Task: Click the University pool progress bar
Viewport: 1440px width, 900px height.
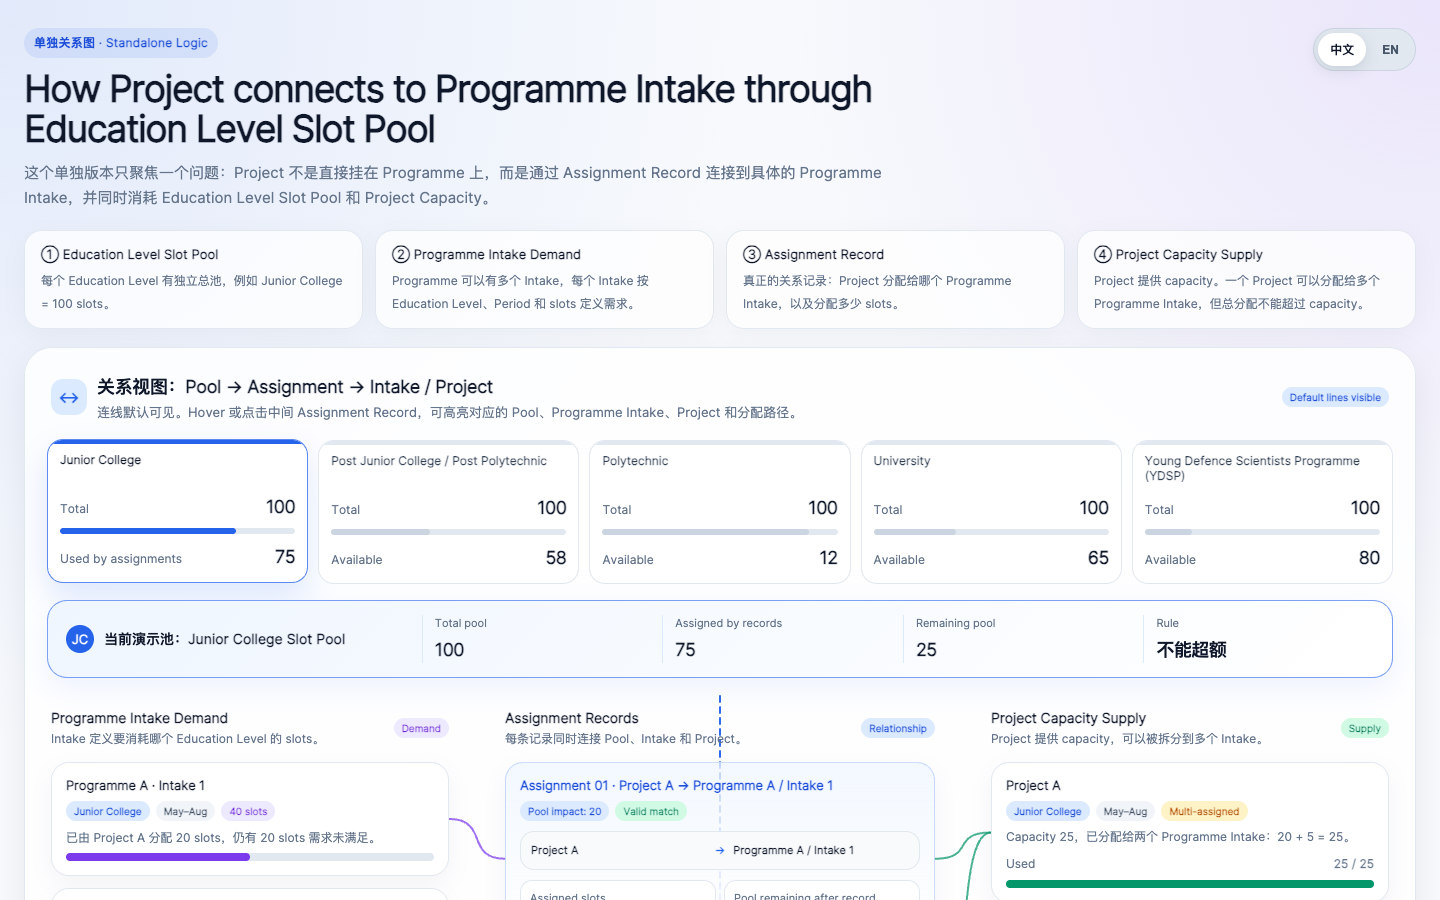Action: pos(991,532)
